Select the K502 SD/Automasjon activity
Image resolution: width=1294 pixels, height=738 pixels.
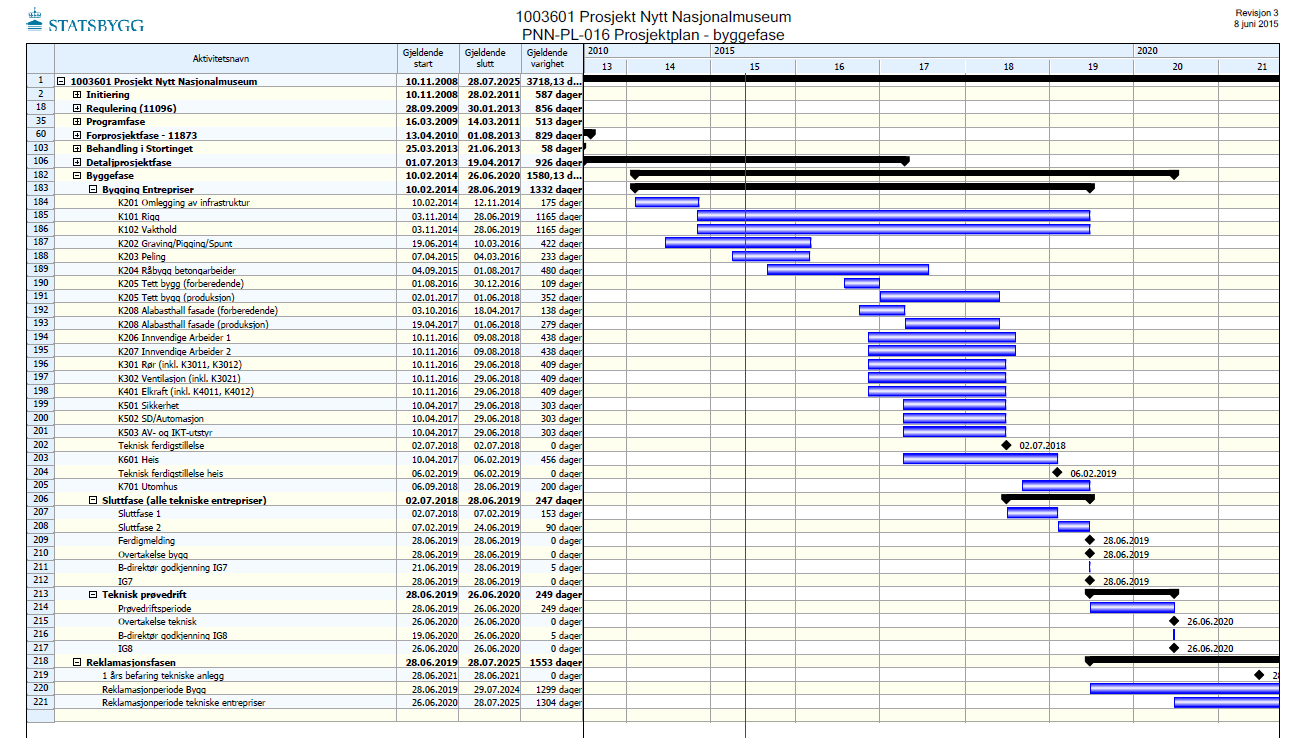[x=304, y=419]
